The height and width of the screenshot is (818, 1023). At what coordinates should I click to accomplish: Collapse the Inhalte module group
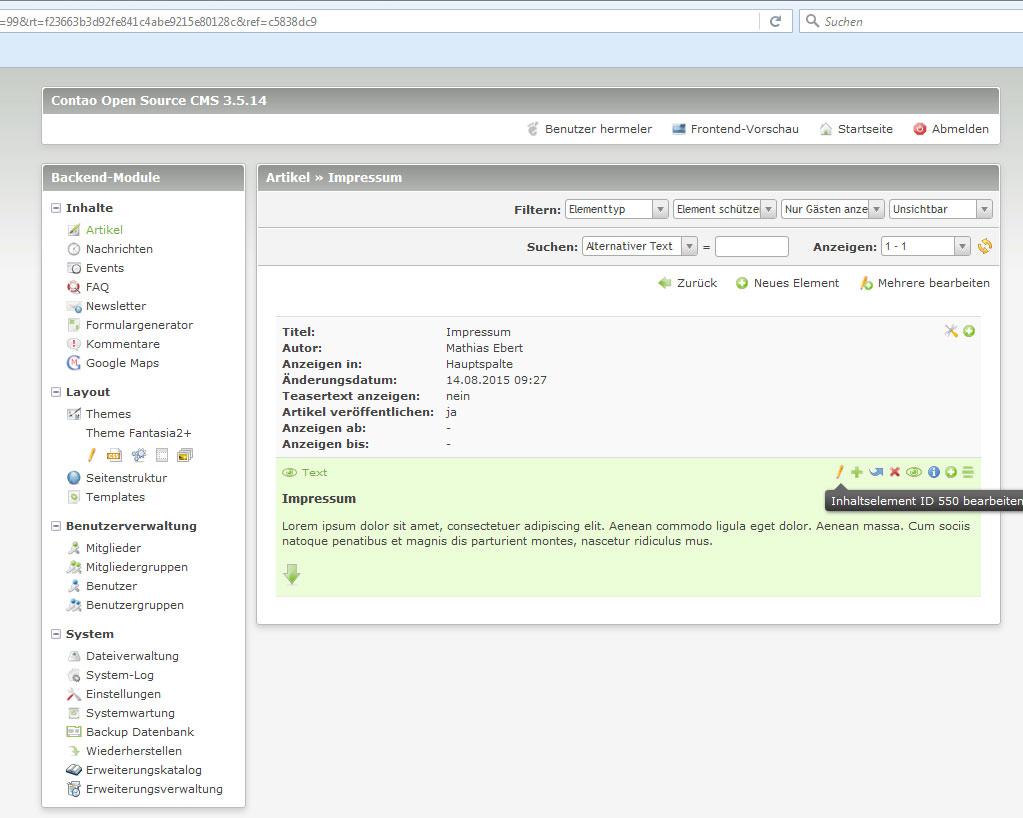point(57,208)
